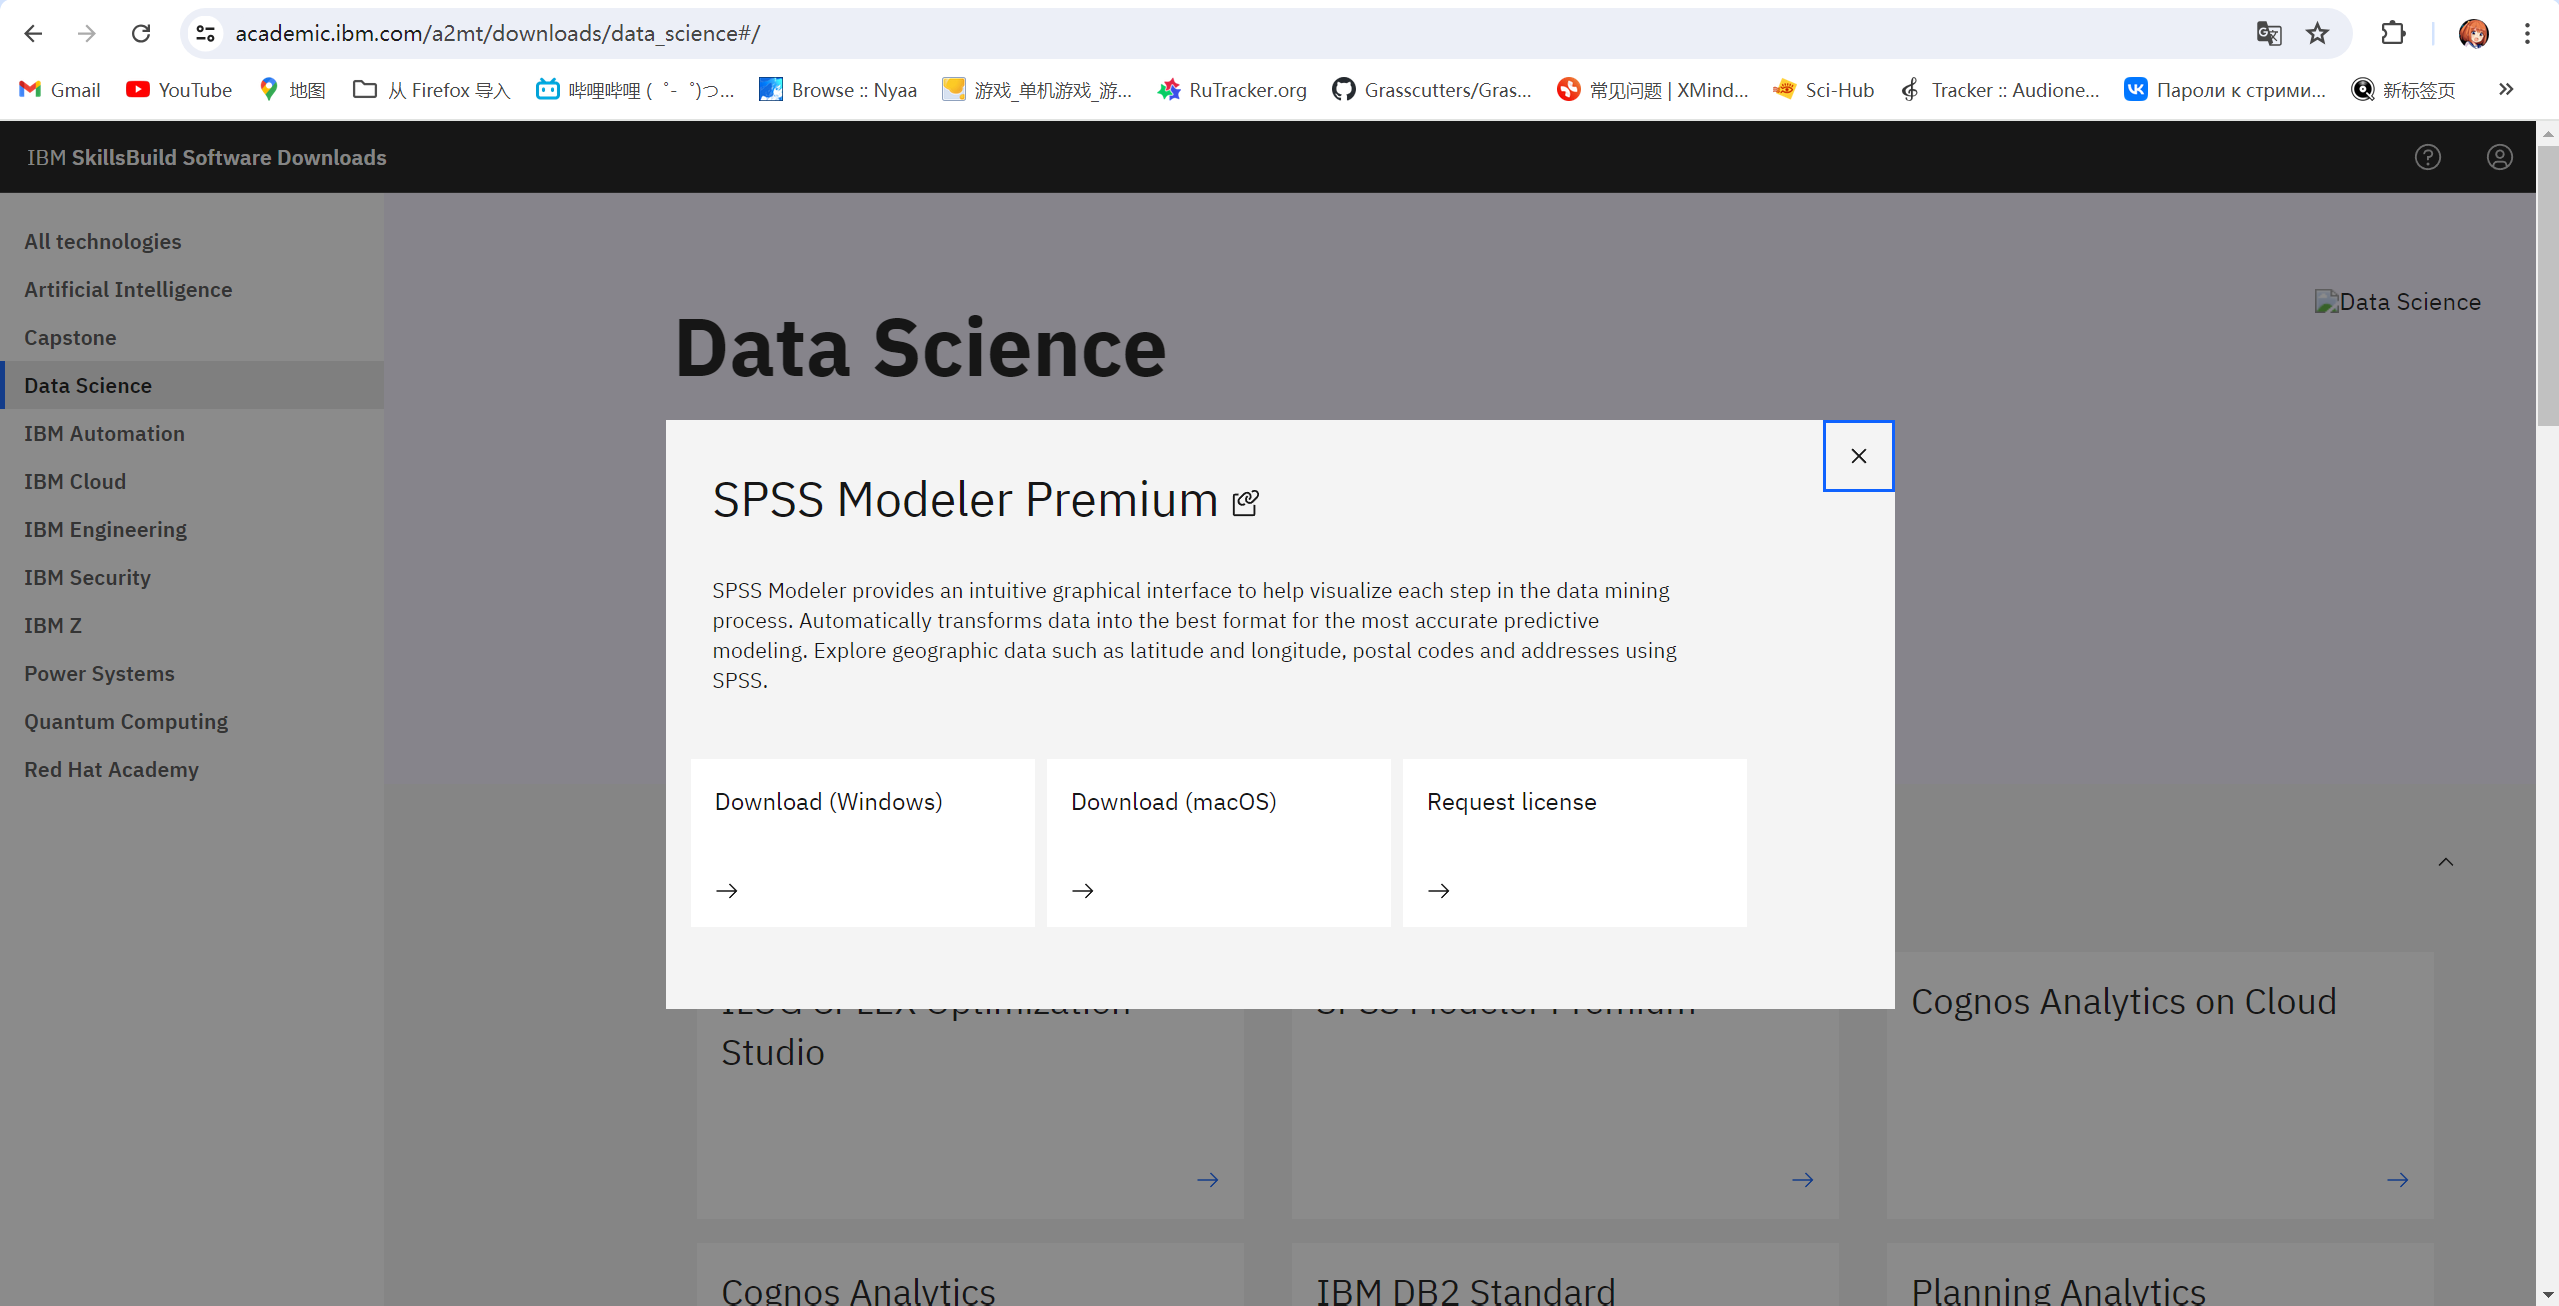Click the help question mark icon

point(2427,157)
